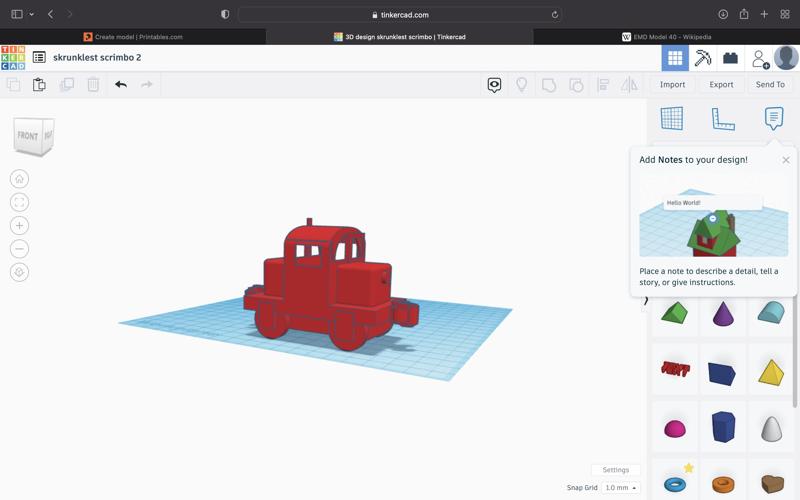Click the Export button

[721, 85]
